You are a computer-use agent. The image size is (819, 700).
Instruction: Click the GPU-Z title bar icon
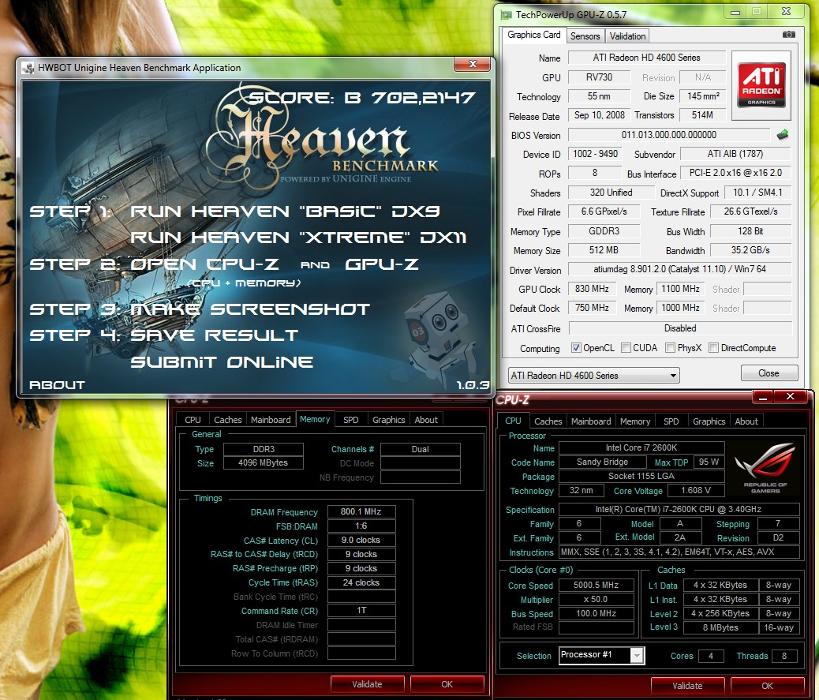506,15
